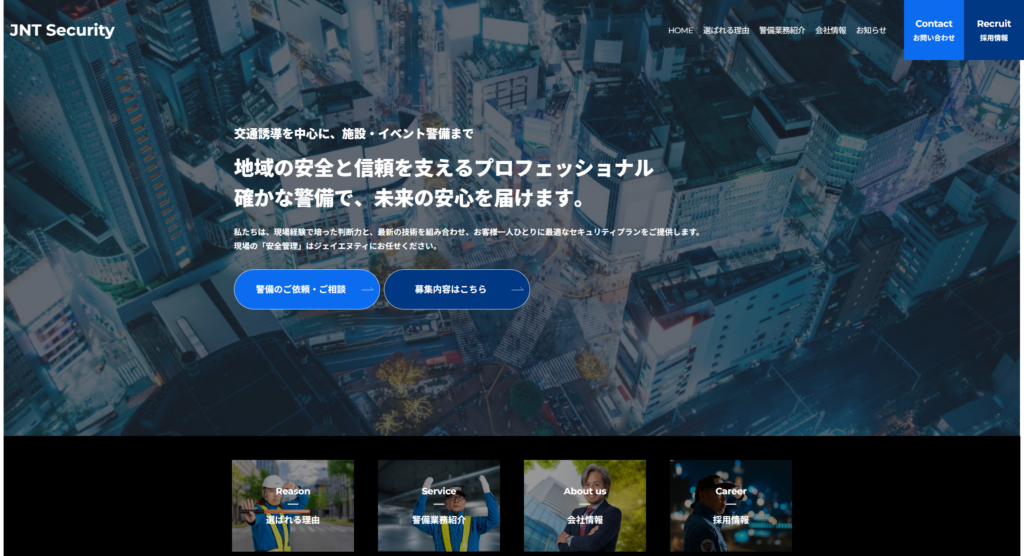The height and width of the screenshot is (556, 1024).
Task: Click the subtitle 交通誘導を中心に、施設・イベント警備まで
Action: (353, 134)
